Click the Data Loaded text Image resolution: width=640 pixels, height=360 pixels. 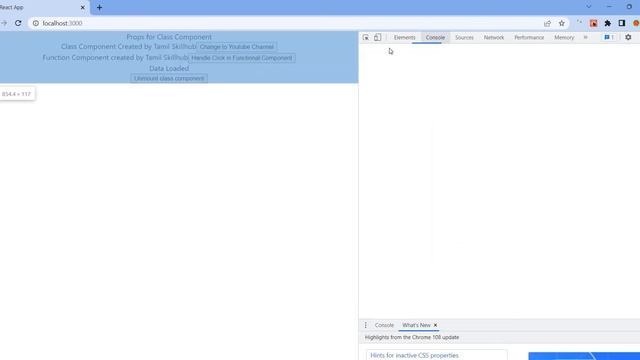click(169, 68)
